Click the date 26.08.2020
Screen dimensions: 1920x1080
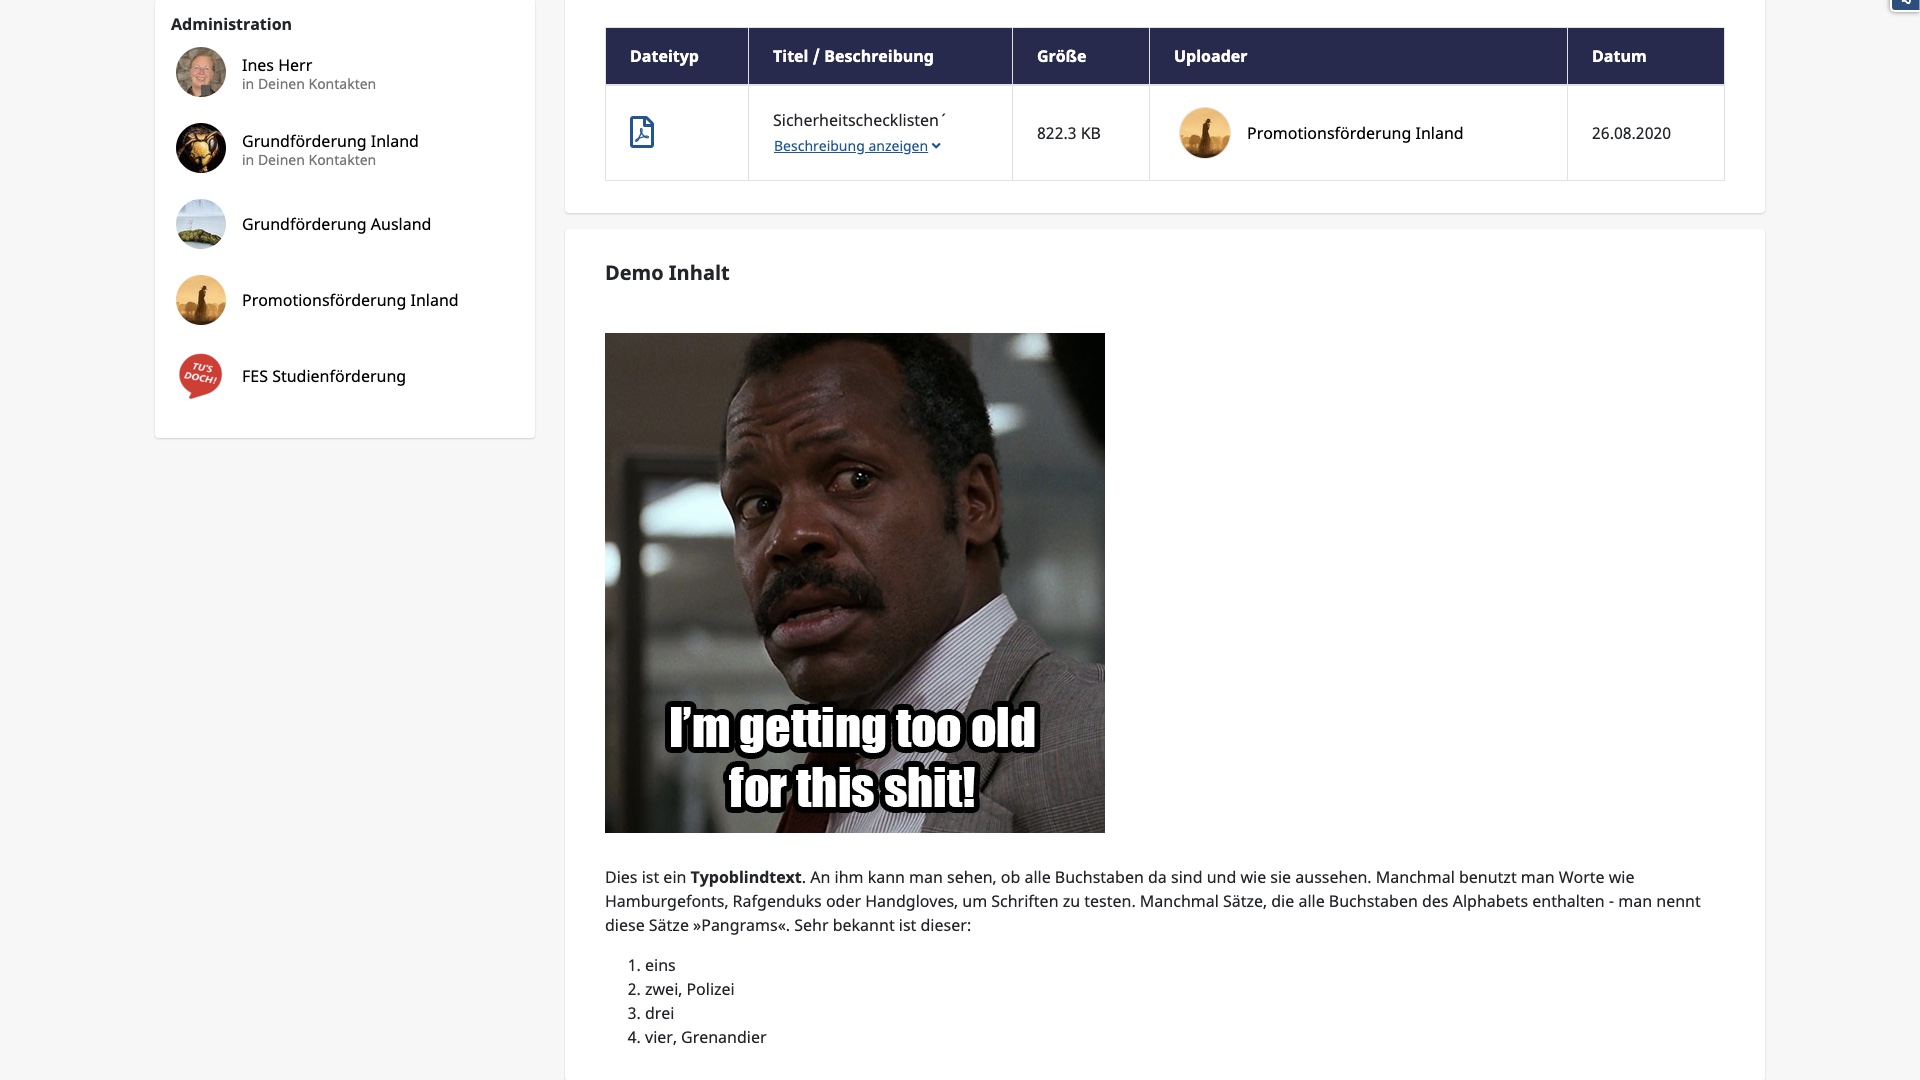click(1631, 133)
